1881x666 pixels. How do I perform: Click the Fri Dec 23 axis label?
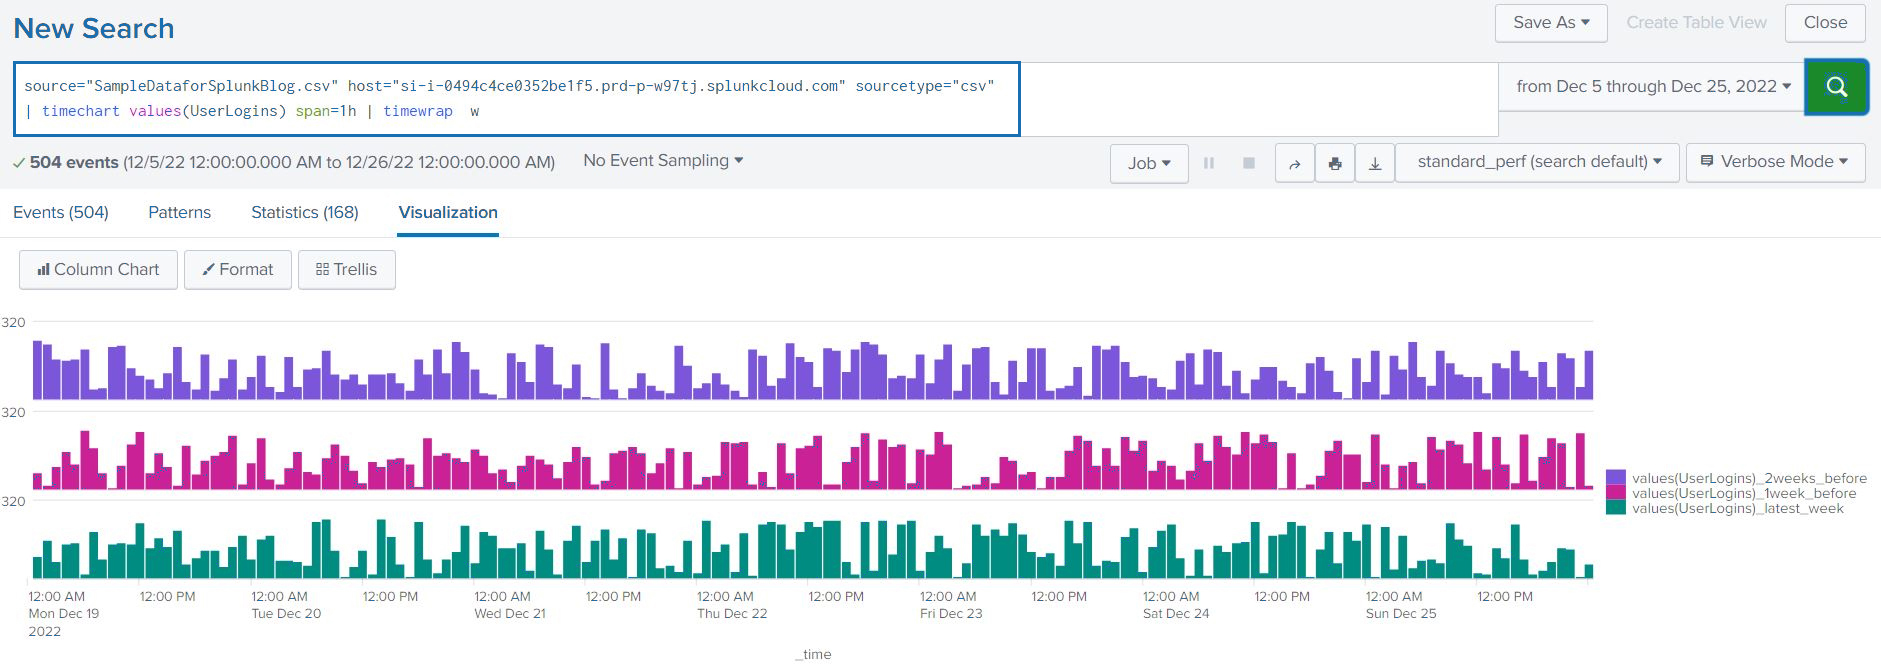(951, 614)
